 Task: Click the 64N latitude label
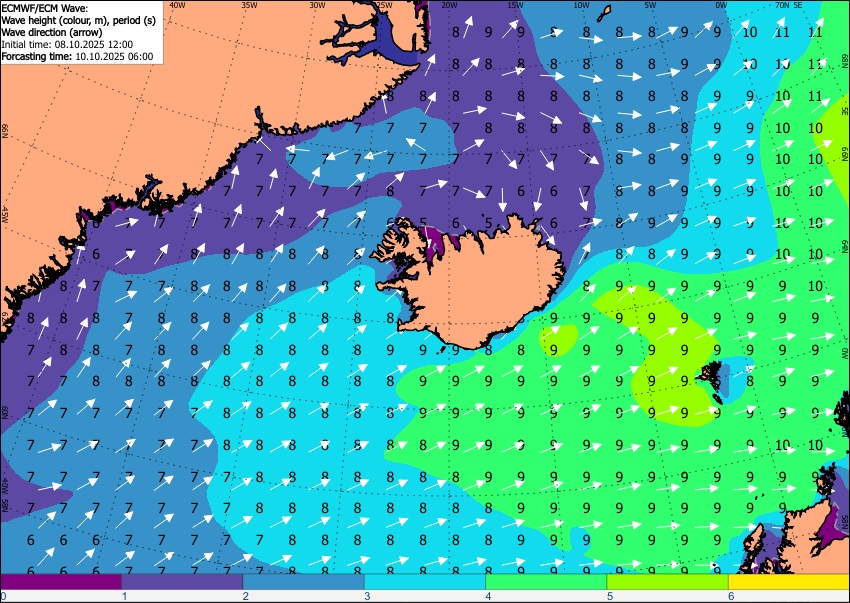(845, 247)
